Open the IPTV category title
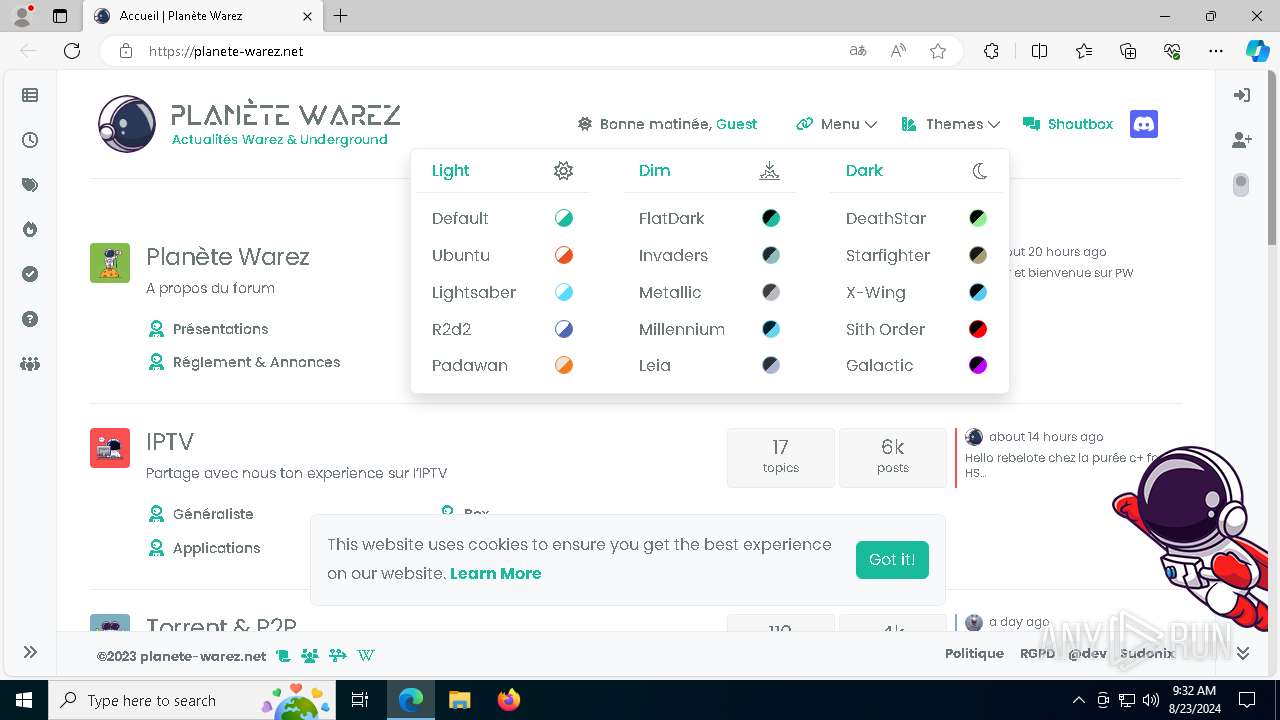 click(x=170, y=442)
